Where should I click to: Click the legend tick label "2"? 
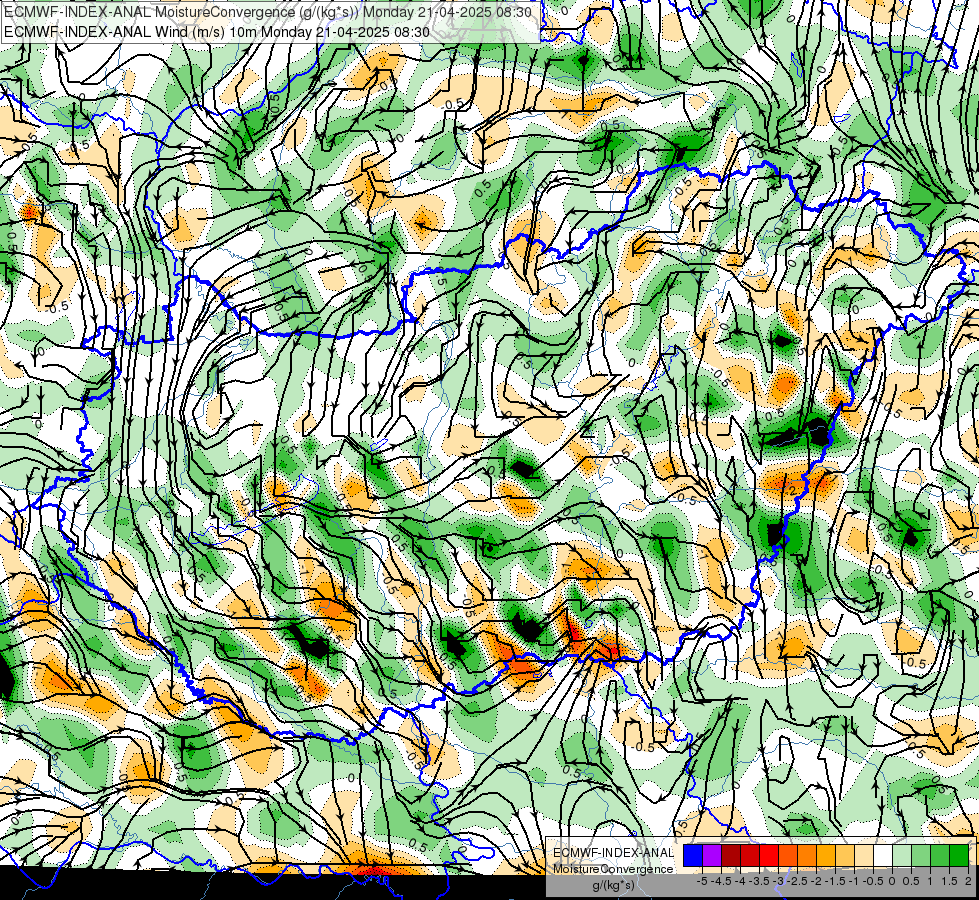point(968,881)
